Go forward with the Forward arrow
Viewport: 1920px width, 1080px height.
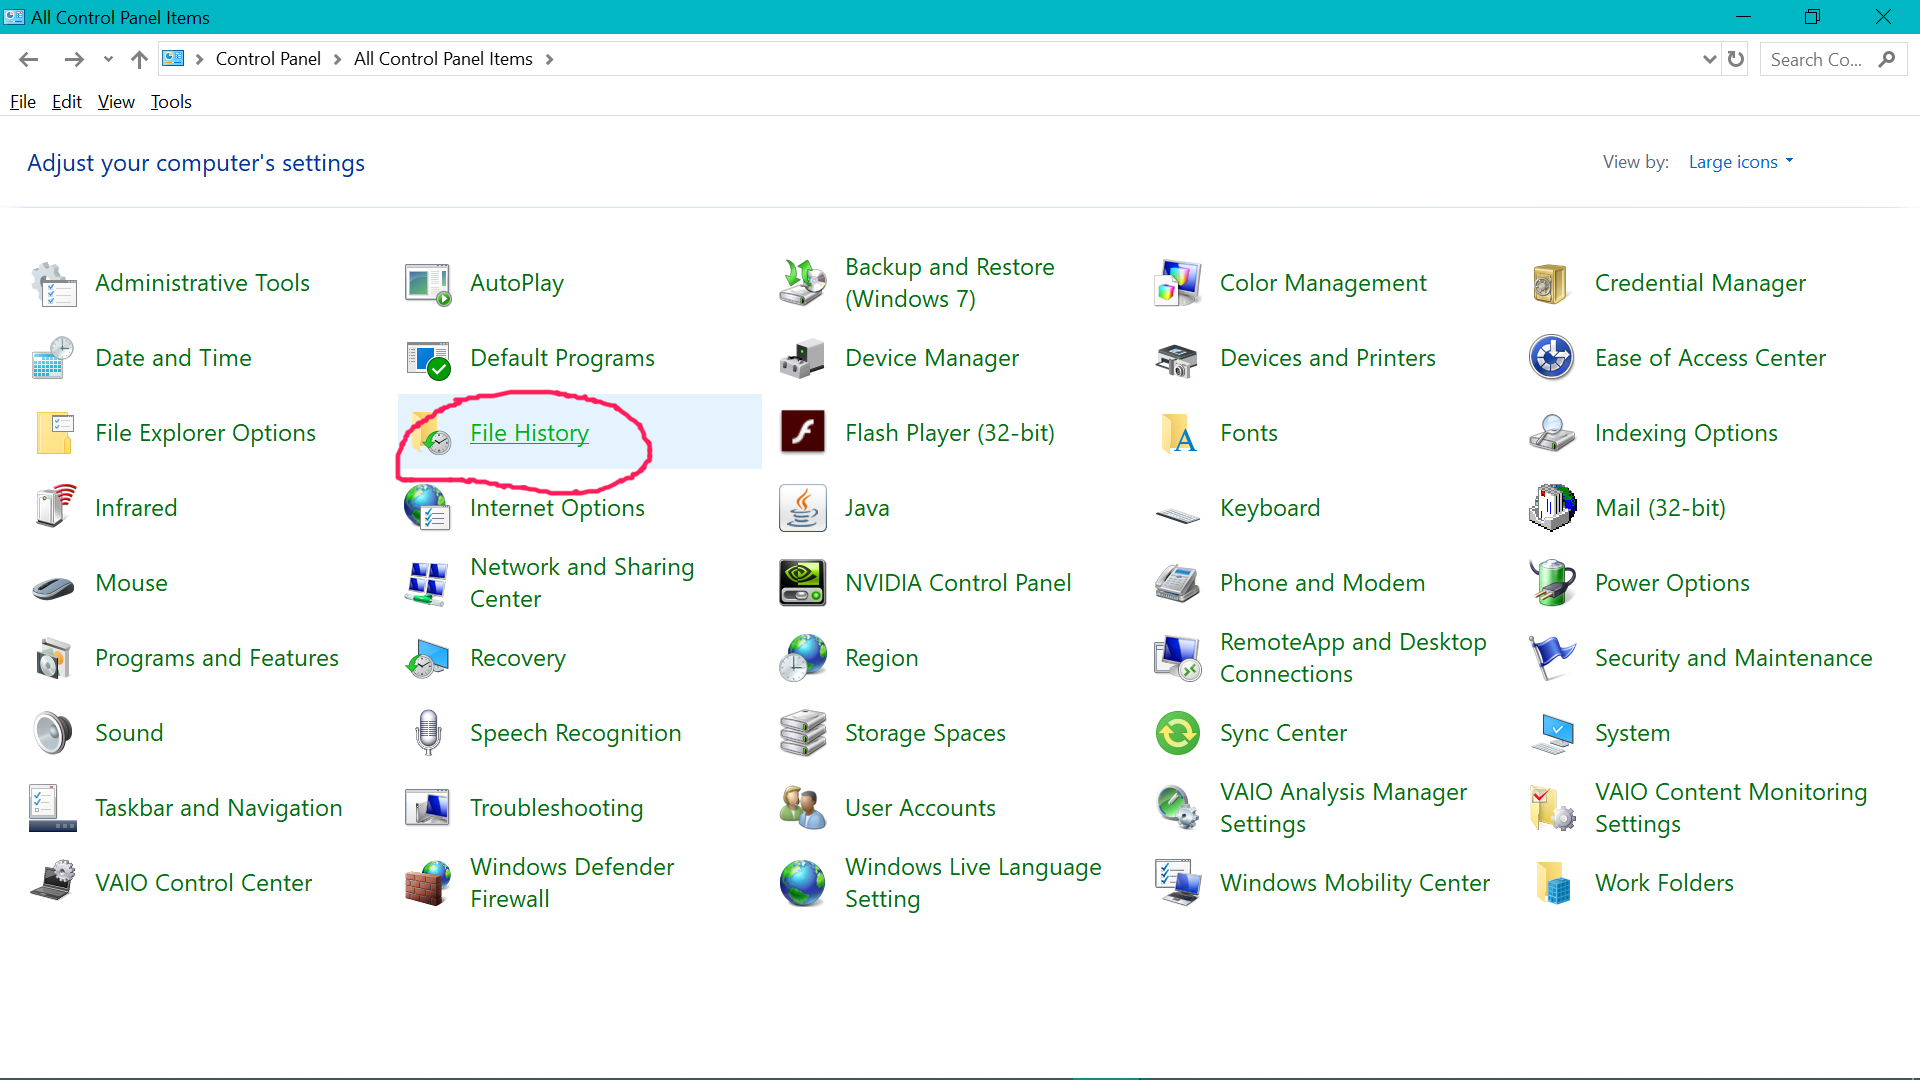74,59
